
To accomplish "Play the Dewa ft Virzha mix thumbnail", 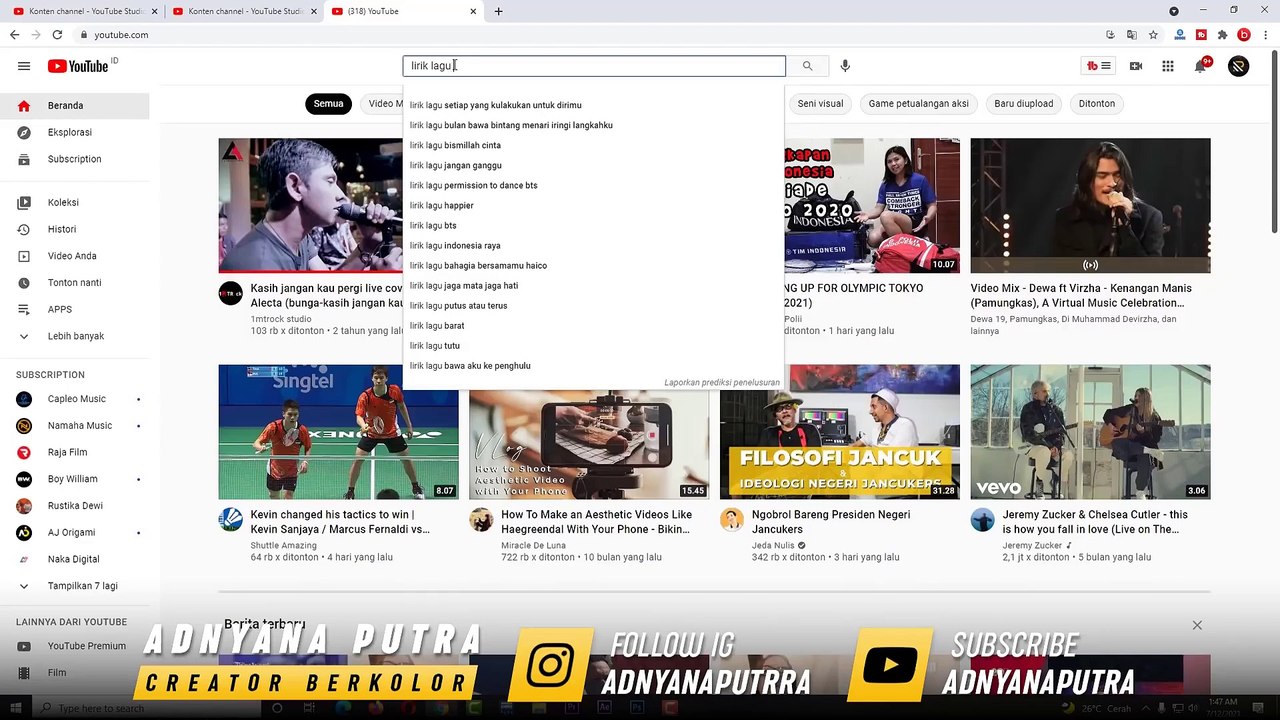I will (x=1090, y=205).
